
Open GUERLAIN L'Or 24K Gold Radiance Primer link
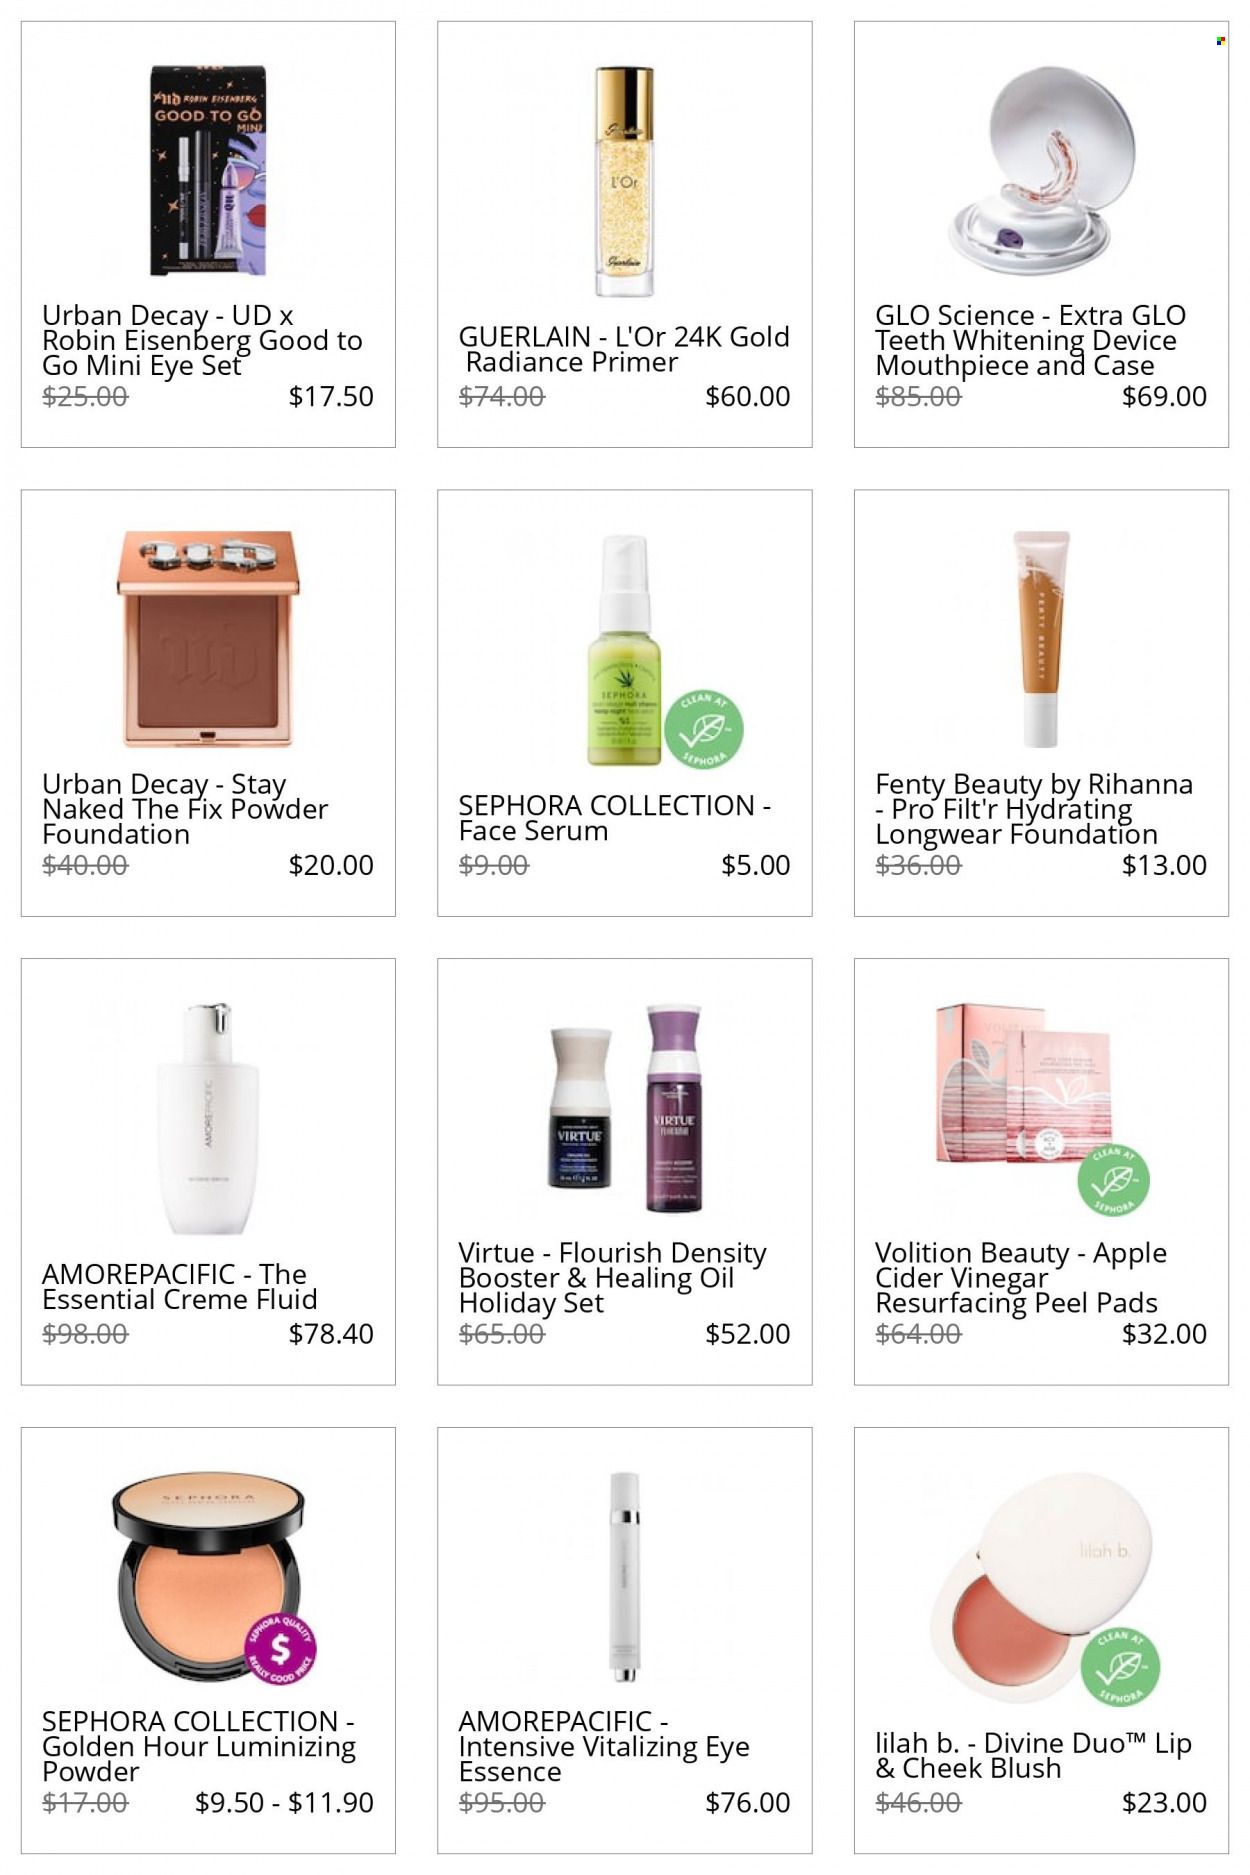tap(624, 349)
